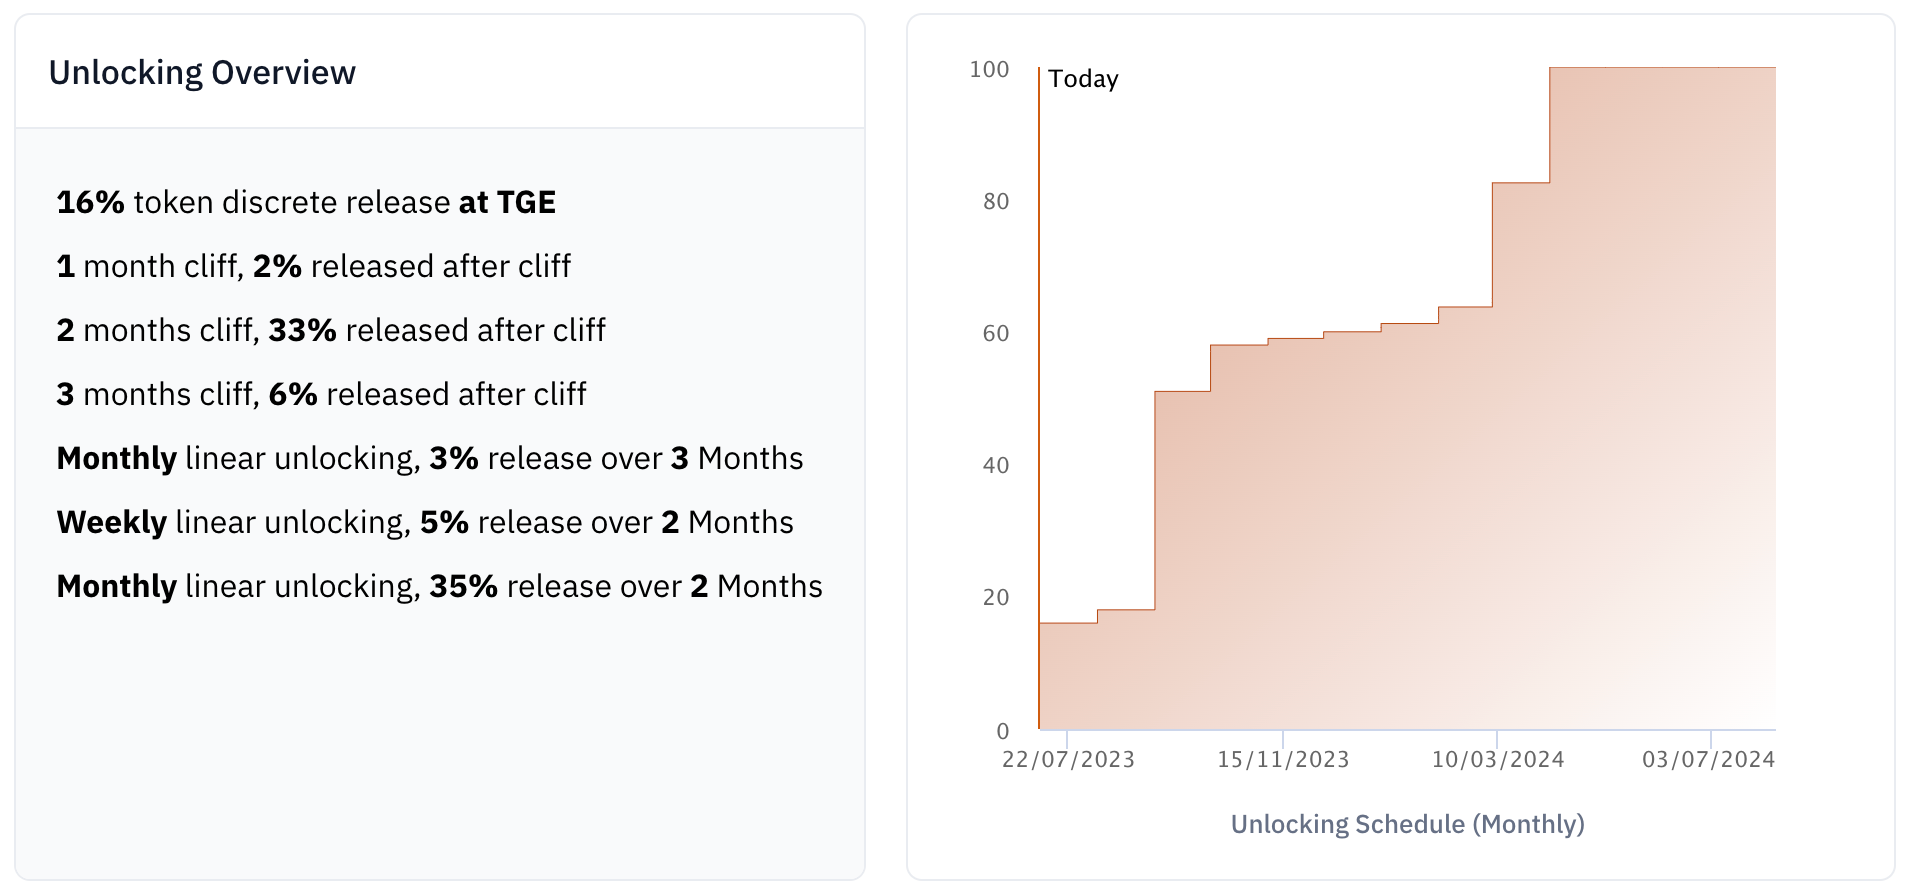Click the Today marker label on chart
Viewport: 1908px width, 892px height.
[1083, 79]
